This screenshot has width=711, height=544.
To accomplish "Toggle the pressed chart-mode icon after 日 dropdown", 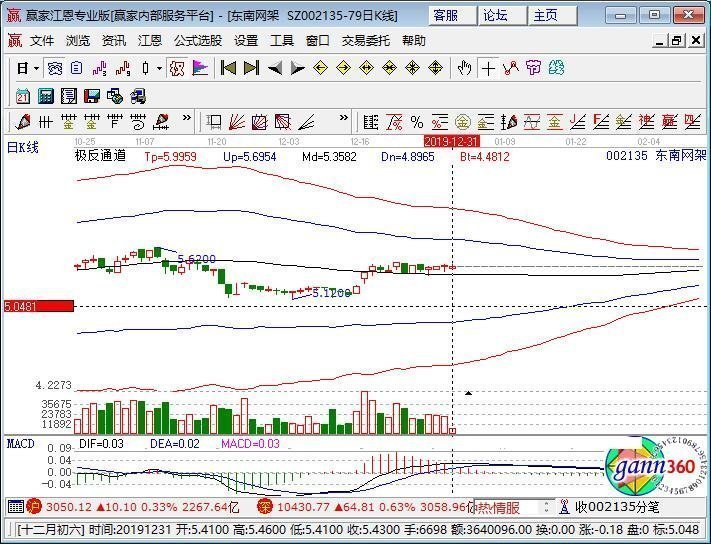I will click(55, 68).
